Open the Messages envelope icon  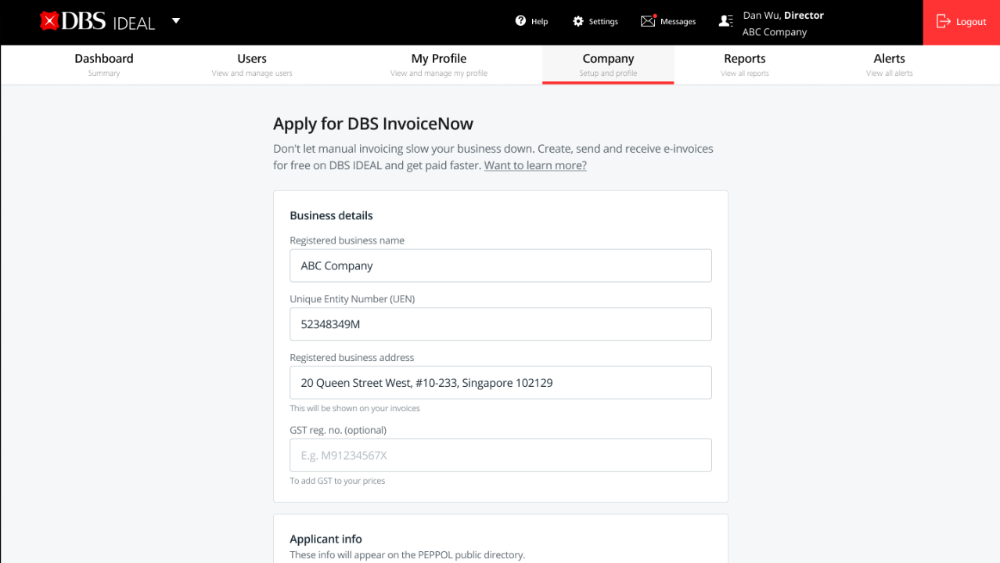(x=648, y=21)
